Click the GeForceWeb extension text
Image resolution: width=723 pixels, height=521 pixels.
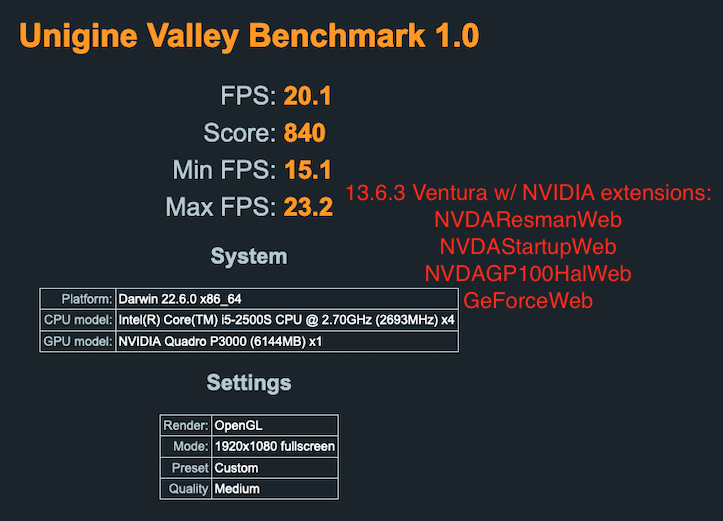point(527,300)
